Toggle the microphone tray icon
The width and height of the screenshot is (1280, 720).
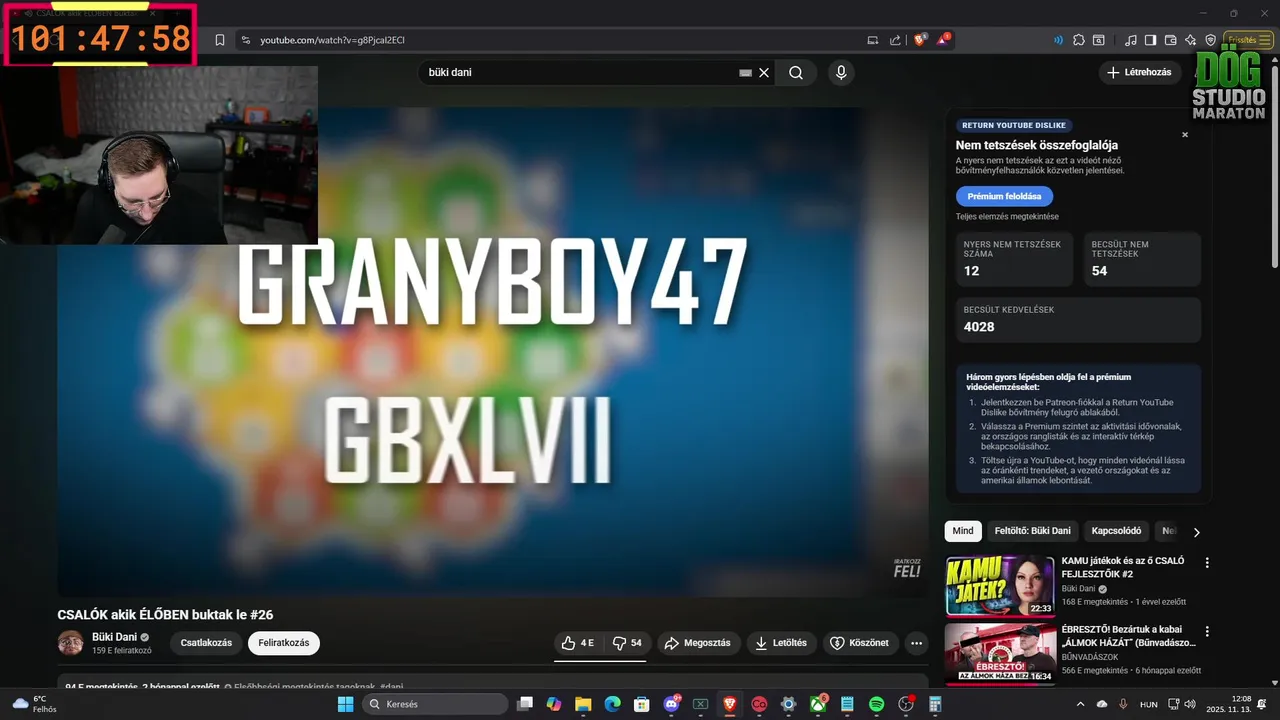tap(1123, 704)
